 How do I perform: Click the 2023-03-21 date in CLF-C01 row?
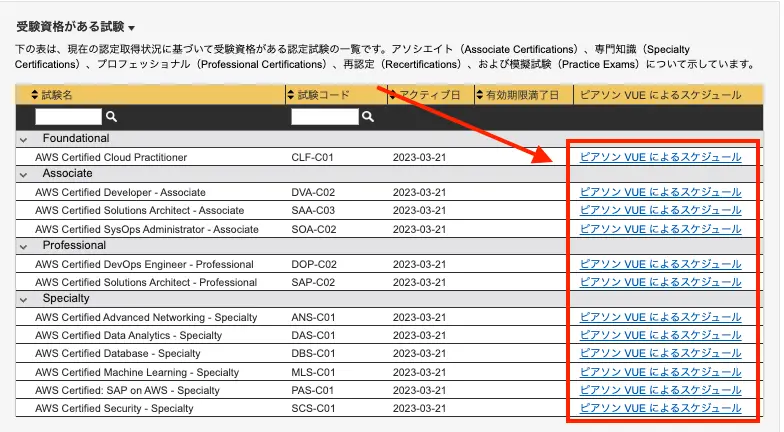419,157
